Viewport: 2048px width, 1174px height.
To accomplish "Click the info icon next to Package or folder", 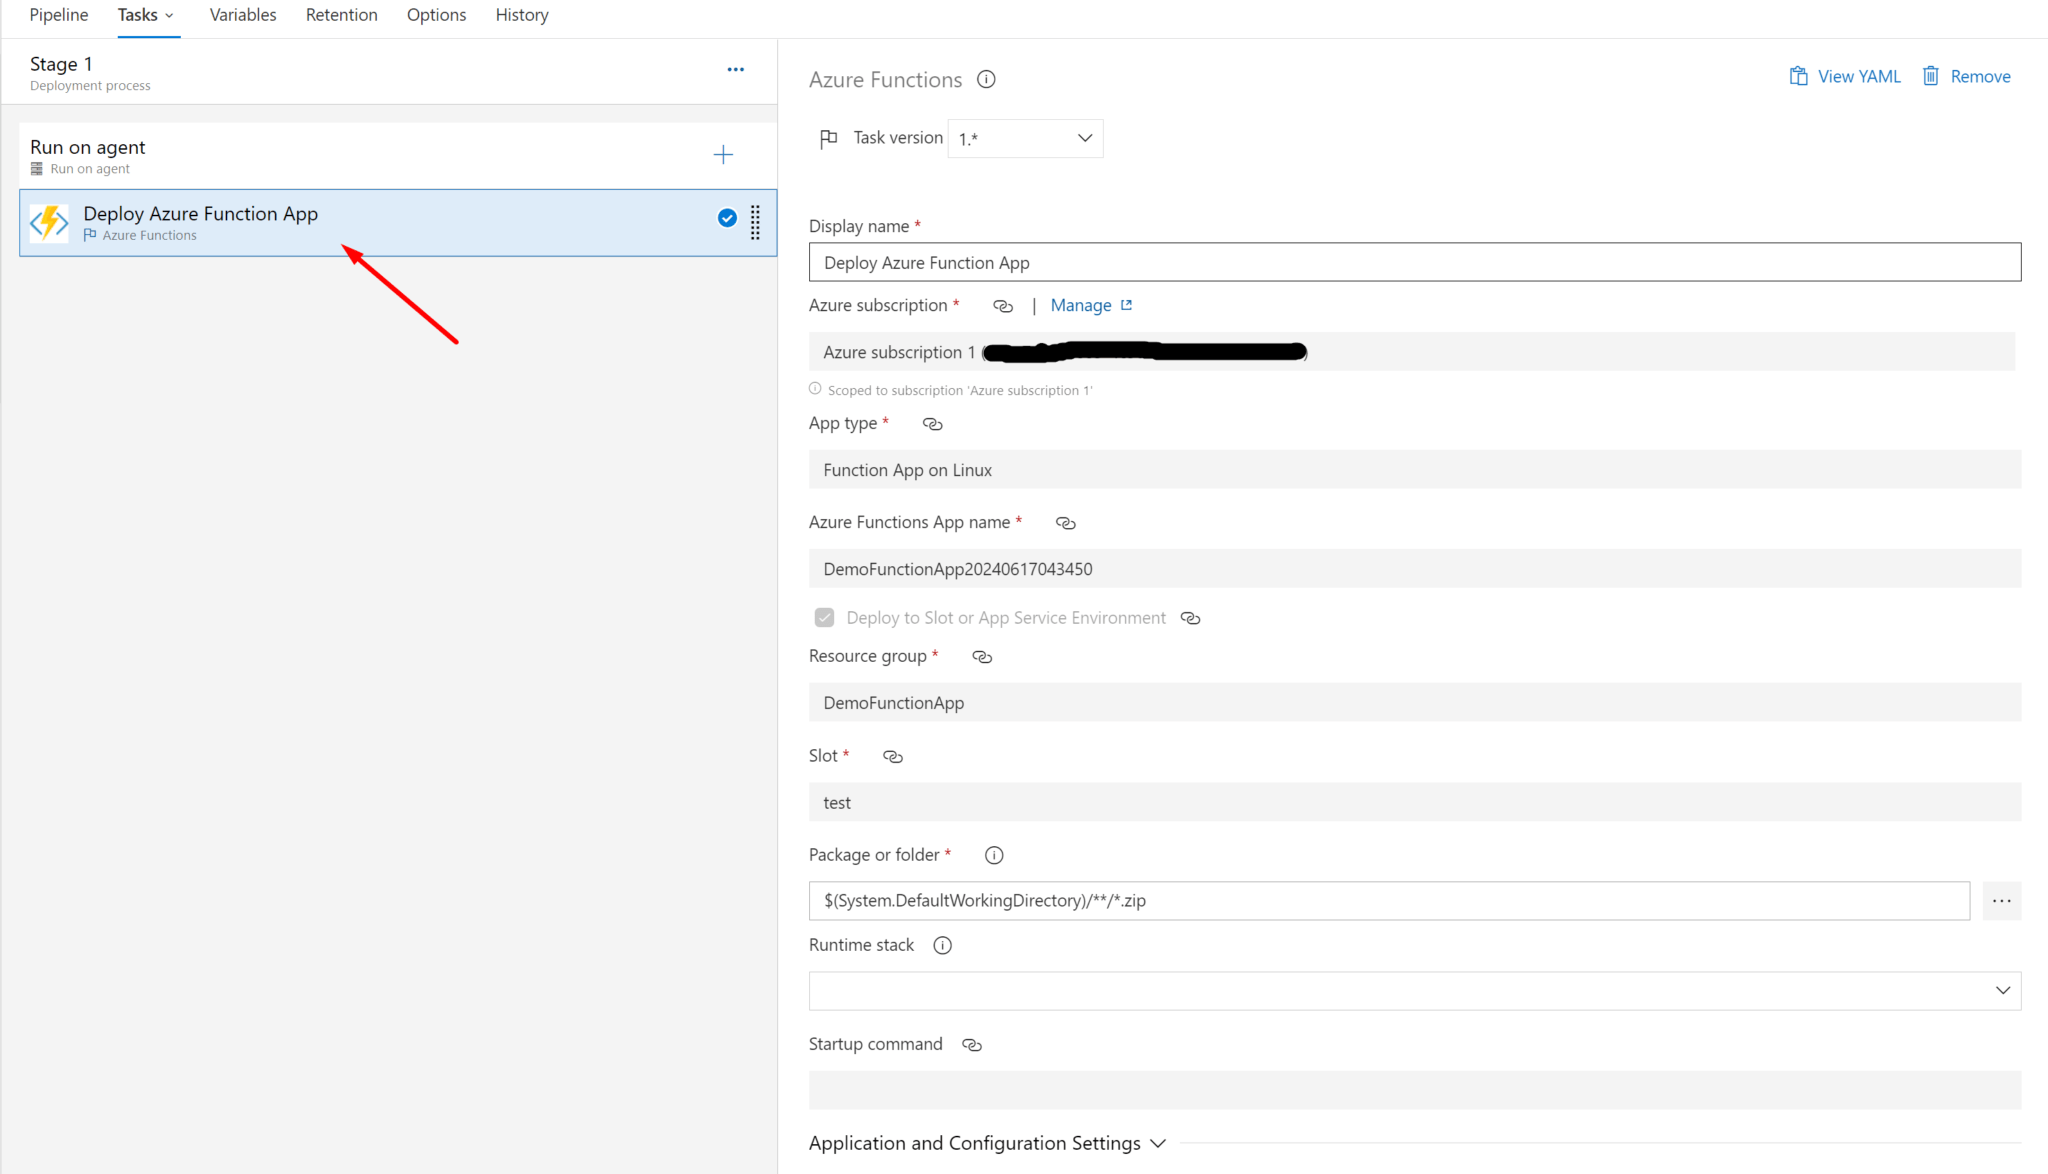I will coord(993,855).
